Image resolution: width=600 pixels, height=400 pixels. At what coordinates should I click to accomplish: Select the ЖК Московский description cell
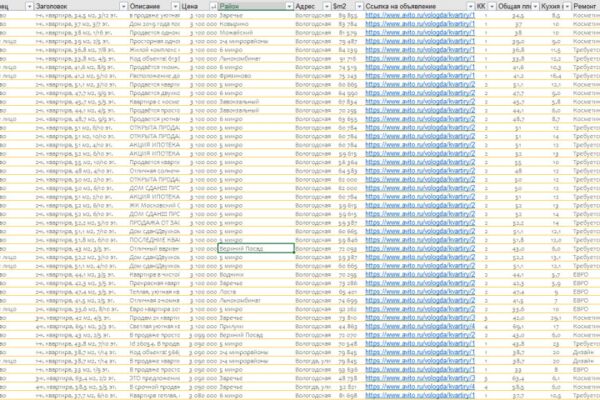coord(154,205)
